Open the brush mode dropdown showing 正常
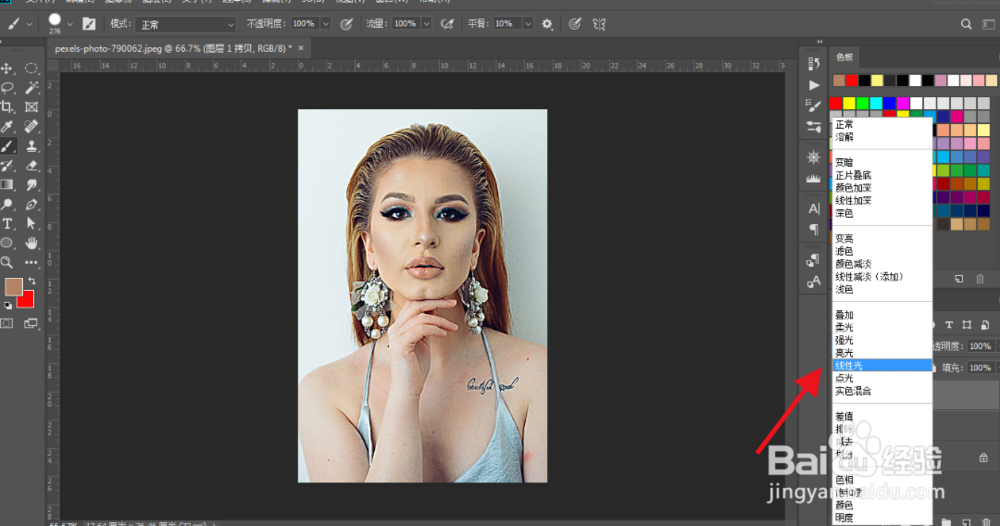This screenshot has height=526, width=1000. click(x=186, y=24)
